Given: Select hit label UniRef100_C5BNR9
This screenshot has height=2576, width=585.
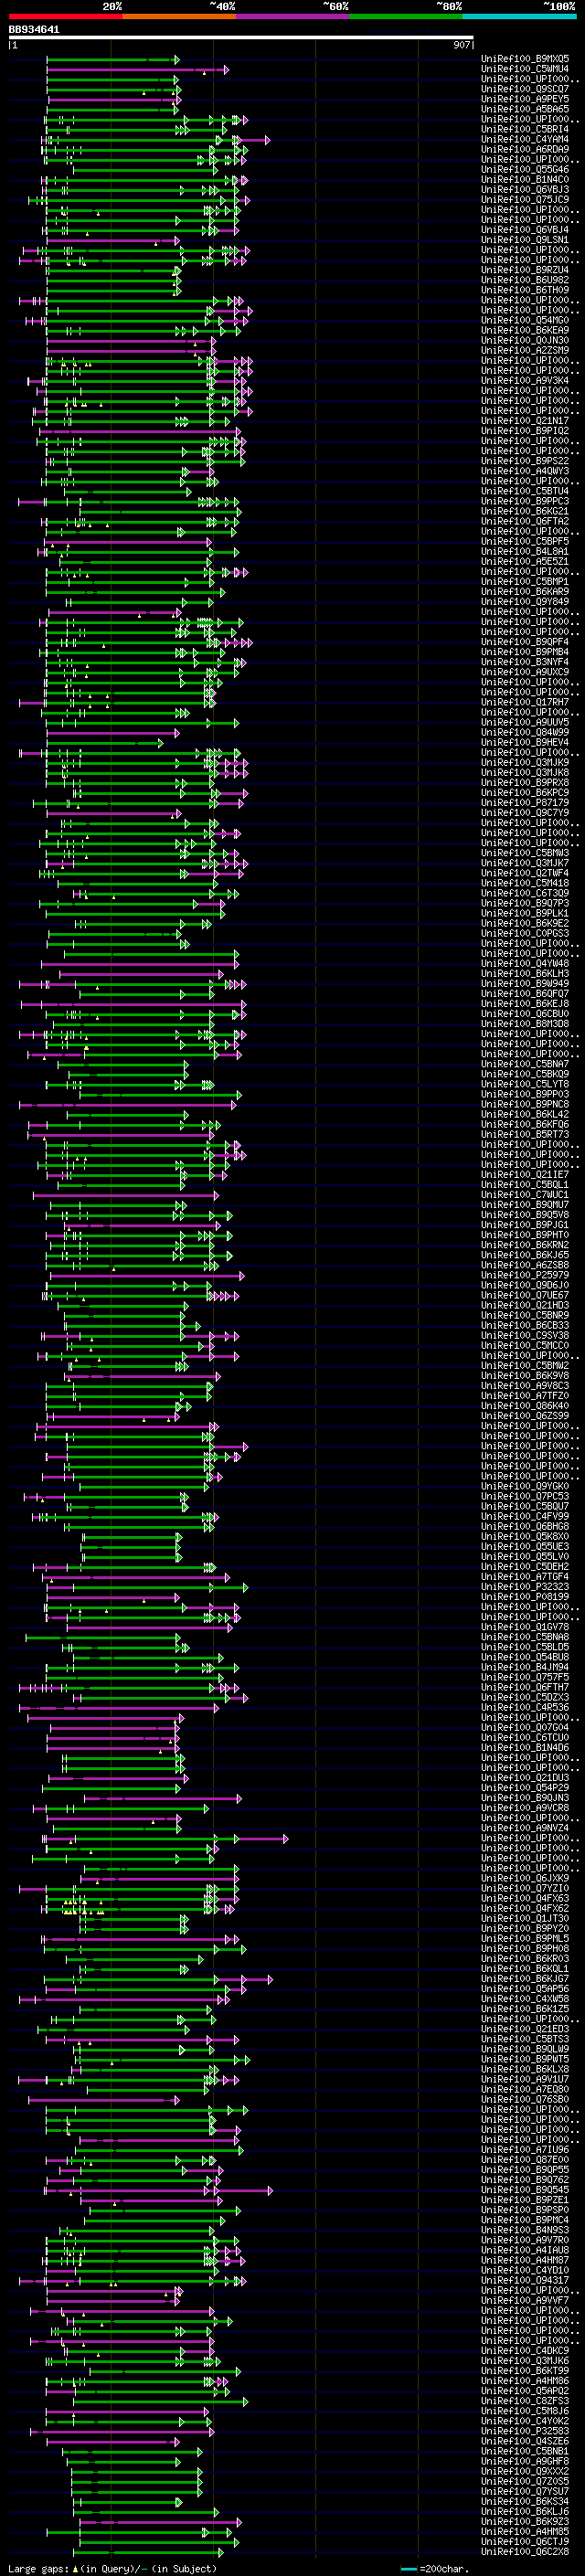Looking at the screenshot, I should point(525,1315).
